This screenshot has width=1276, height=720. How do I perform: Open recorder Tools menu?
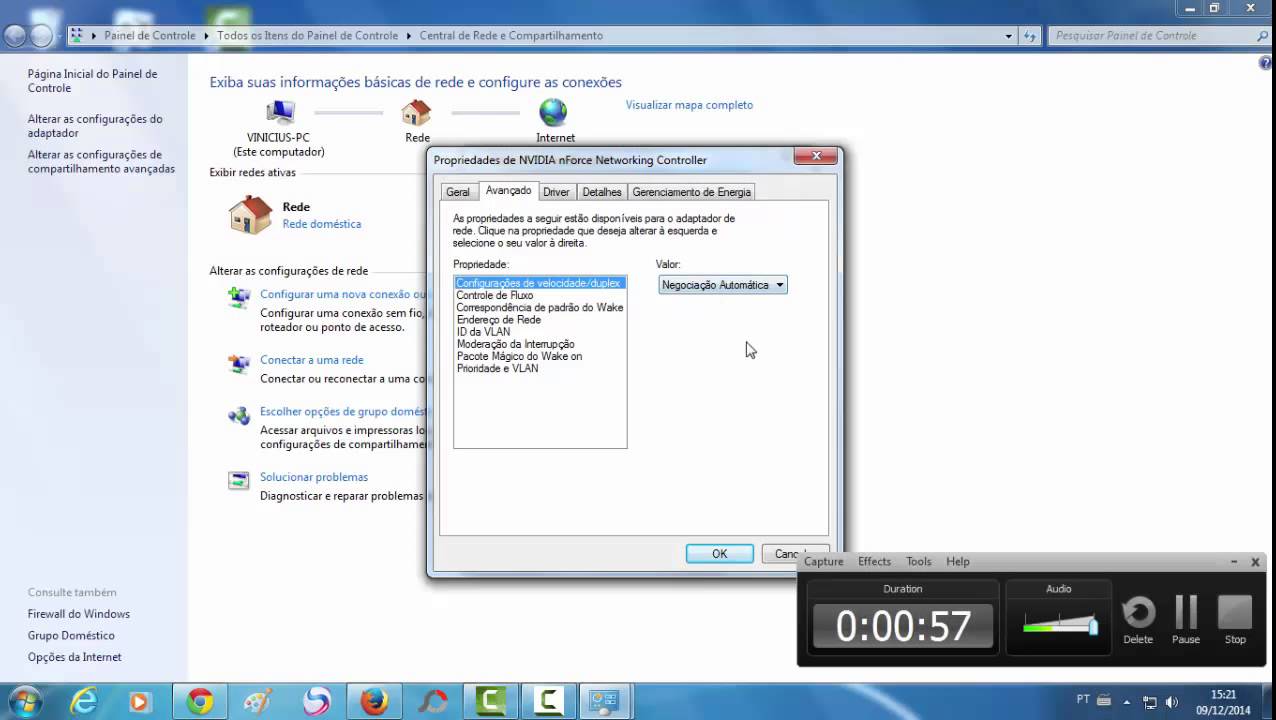point(918,562)
